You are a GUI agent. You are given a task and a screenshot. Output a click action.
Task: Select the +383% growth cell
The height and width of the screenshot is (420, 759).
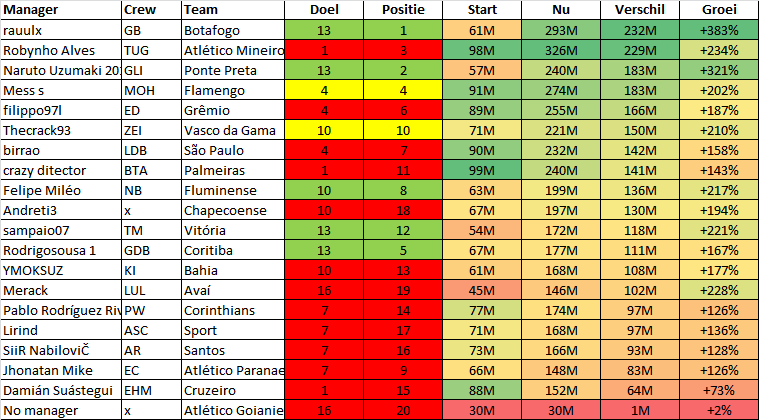tap(719, 30)
